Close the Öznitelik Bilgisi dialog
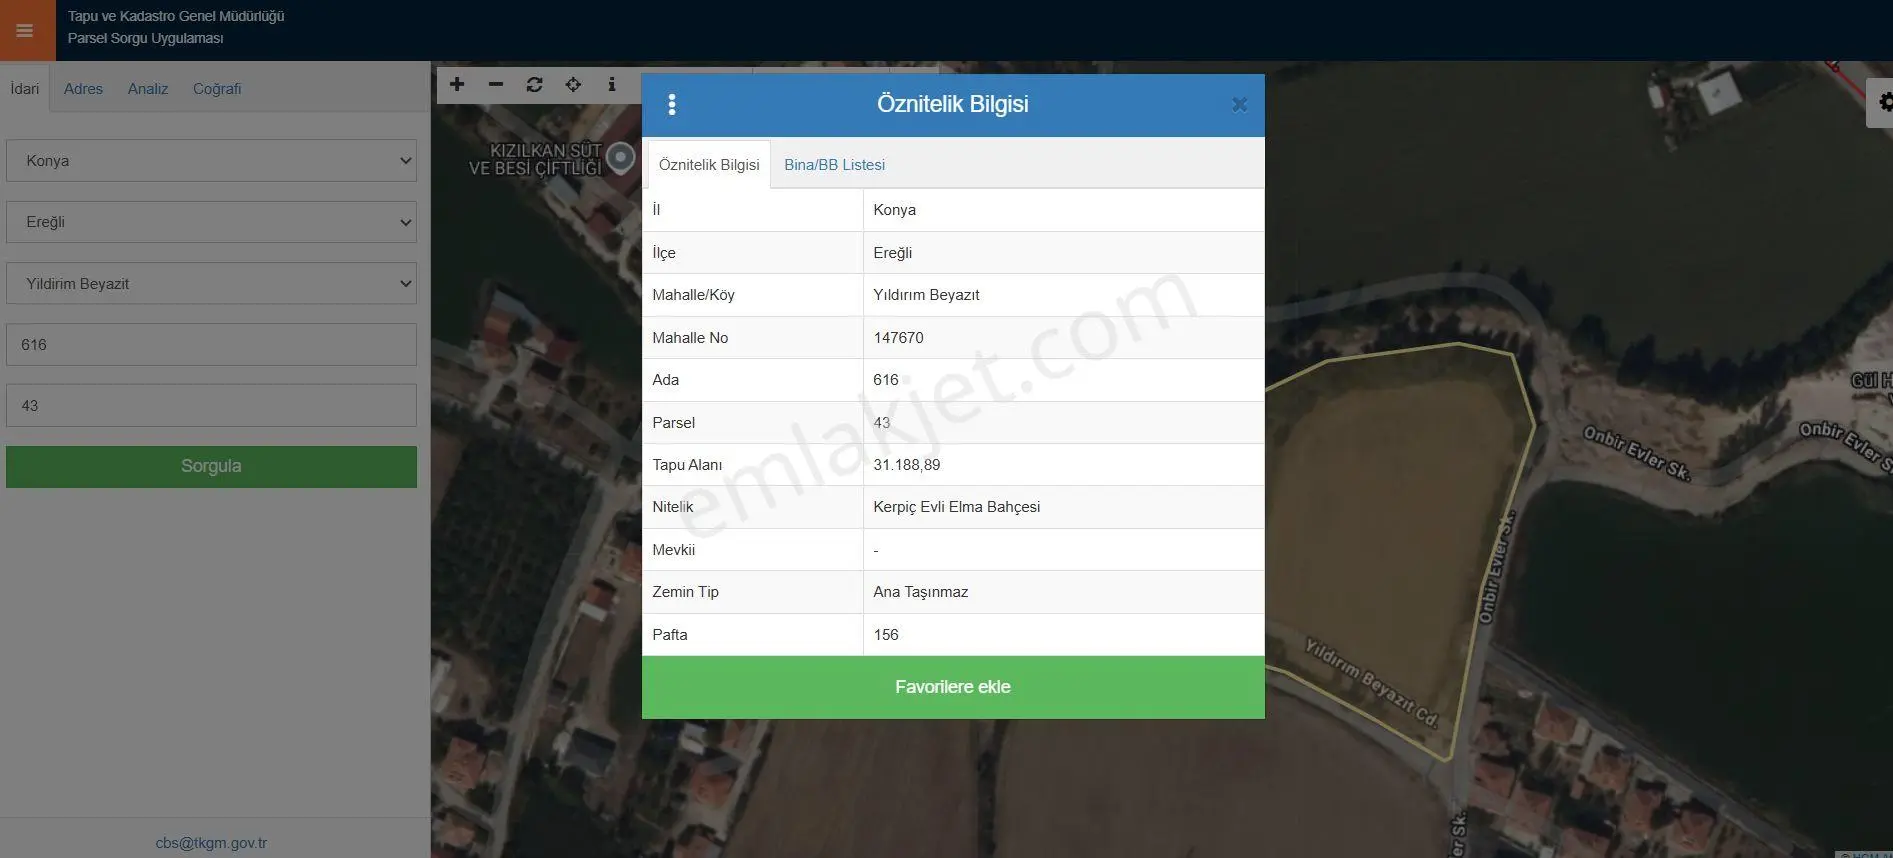The height and width of the screenshot is (858, 1893). [1239, 104]
